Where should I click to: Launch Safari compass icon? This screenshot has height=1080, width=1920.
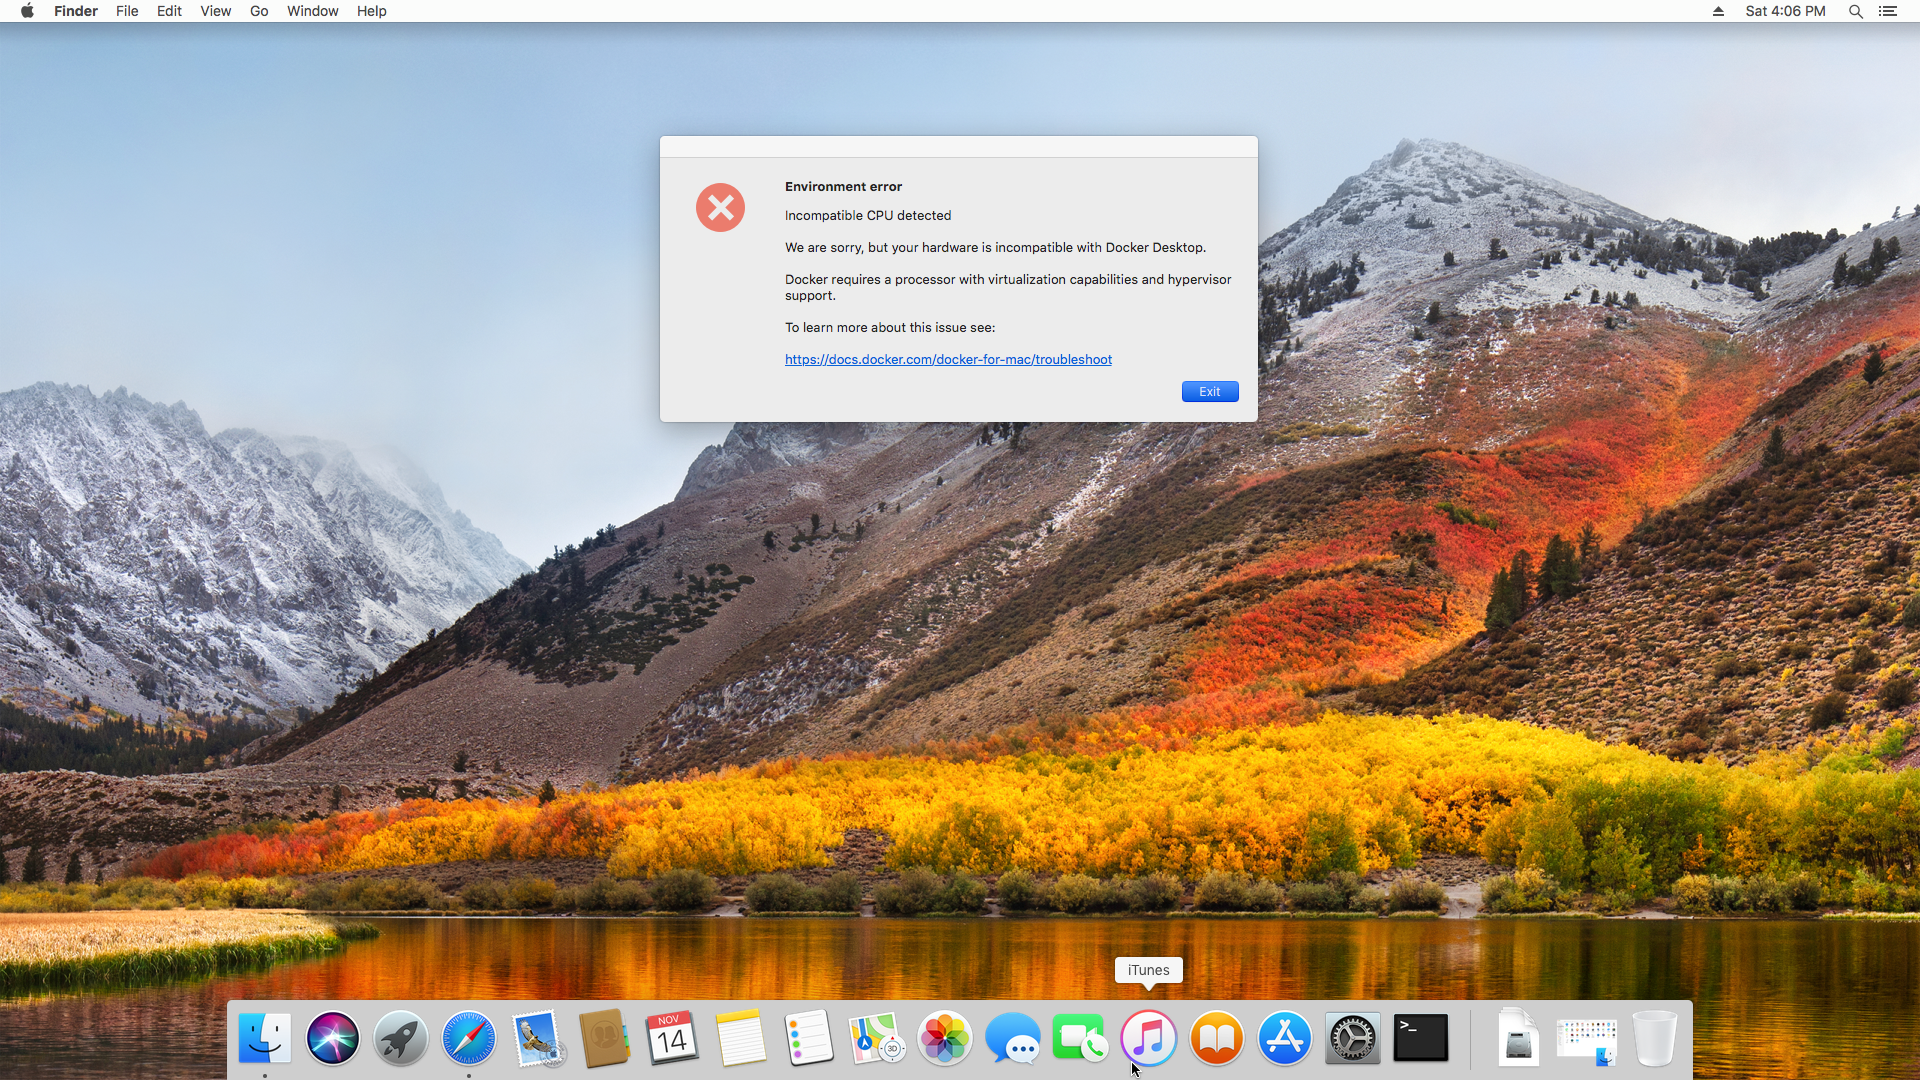469,1038
